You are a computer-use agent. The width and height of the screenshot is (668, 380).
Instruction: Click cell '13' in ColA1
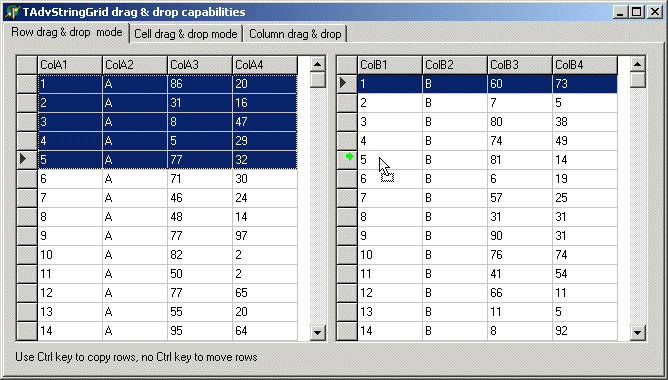tap(70, 312)
